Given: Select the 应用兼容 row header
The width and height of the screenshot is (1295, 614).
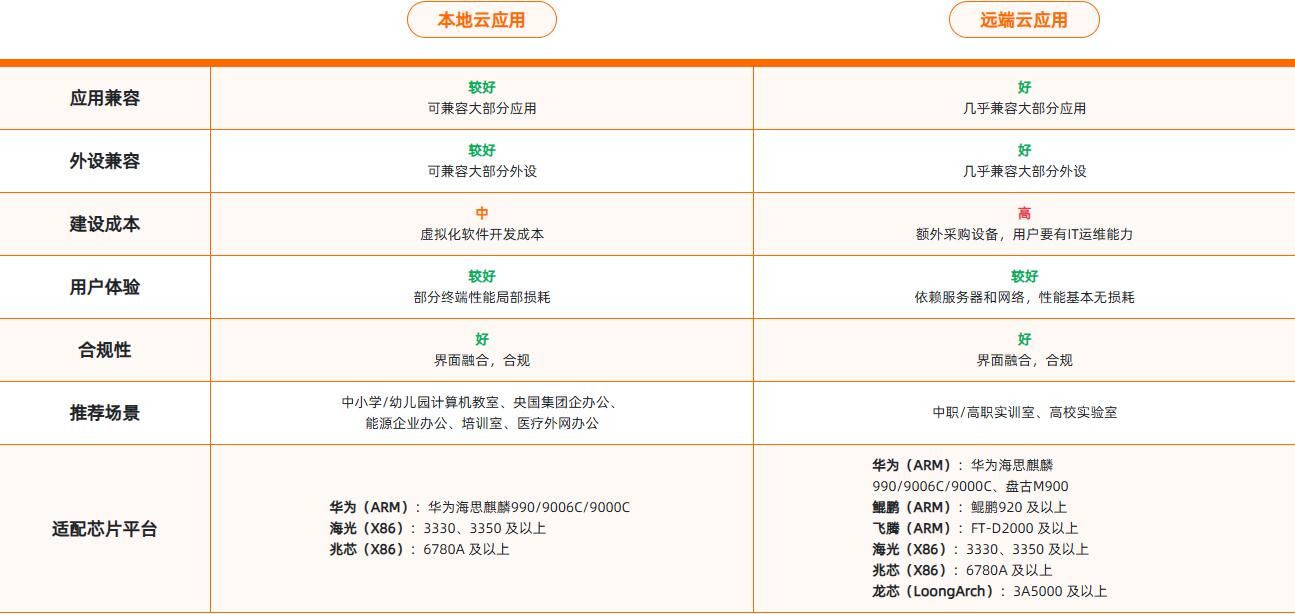Looking at the screenshot, I should click(x=105, y=98).
